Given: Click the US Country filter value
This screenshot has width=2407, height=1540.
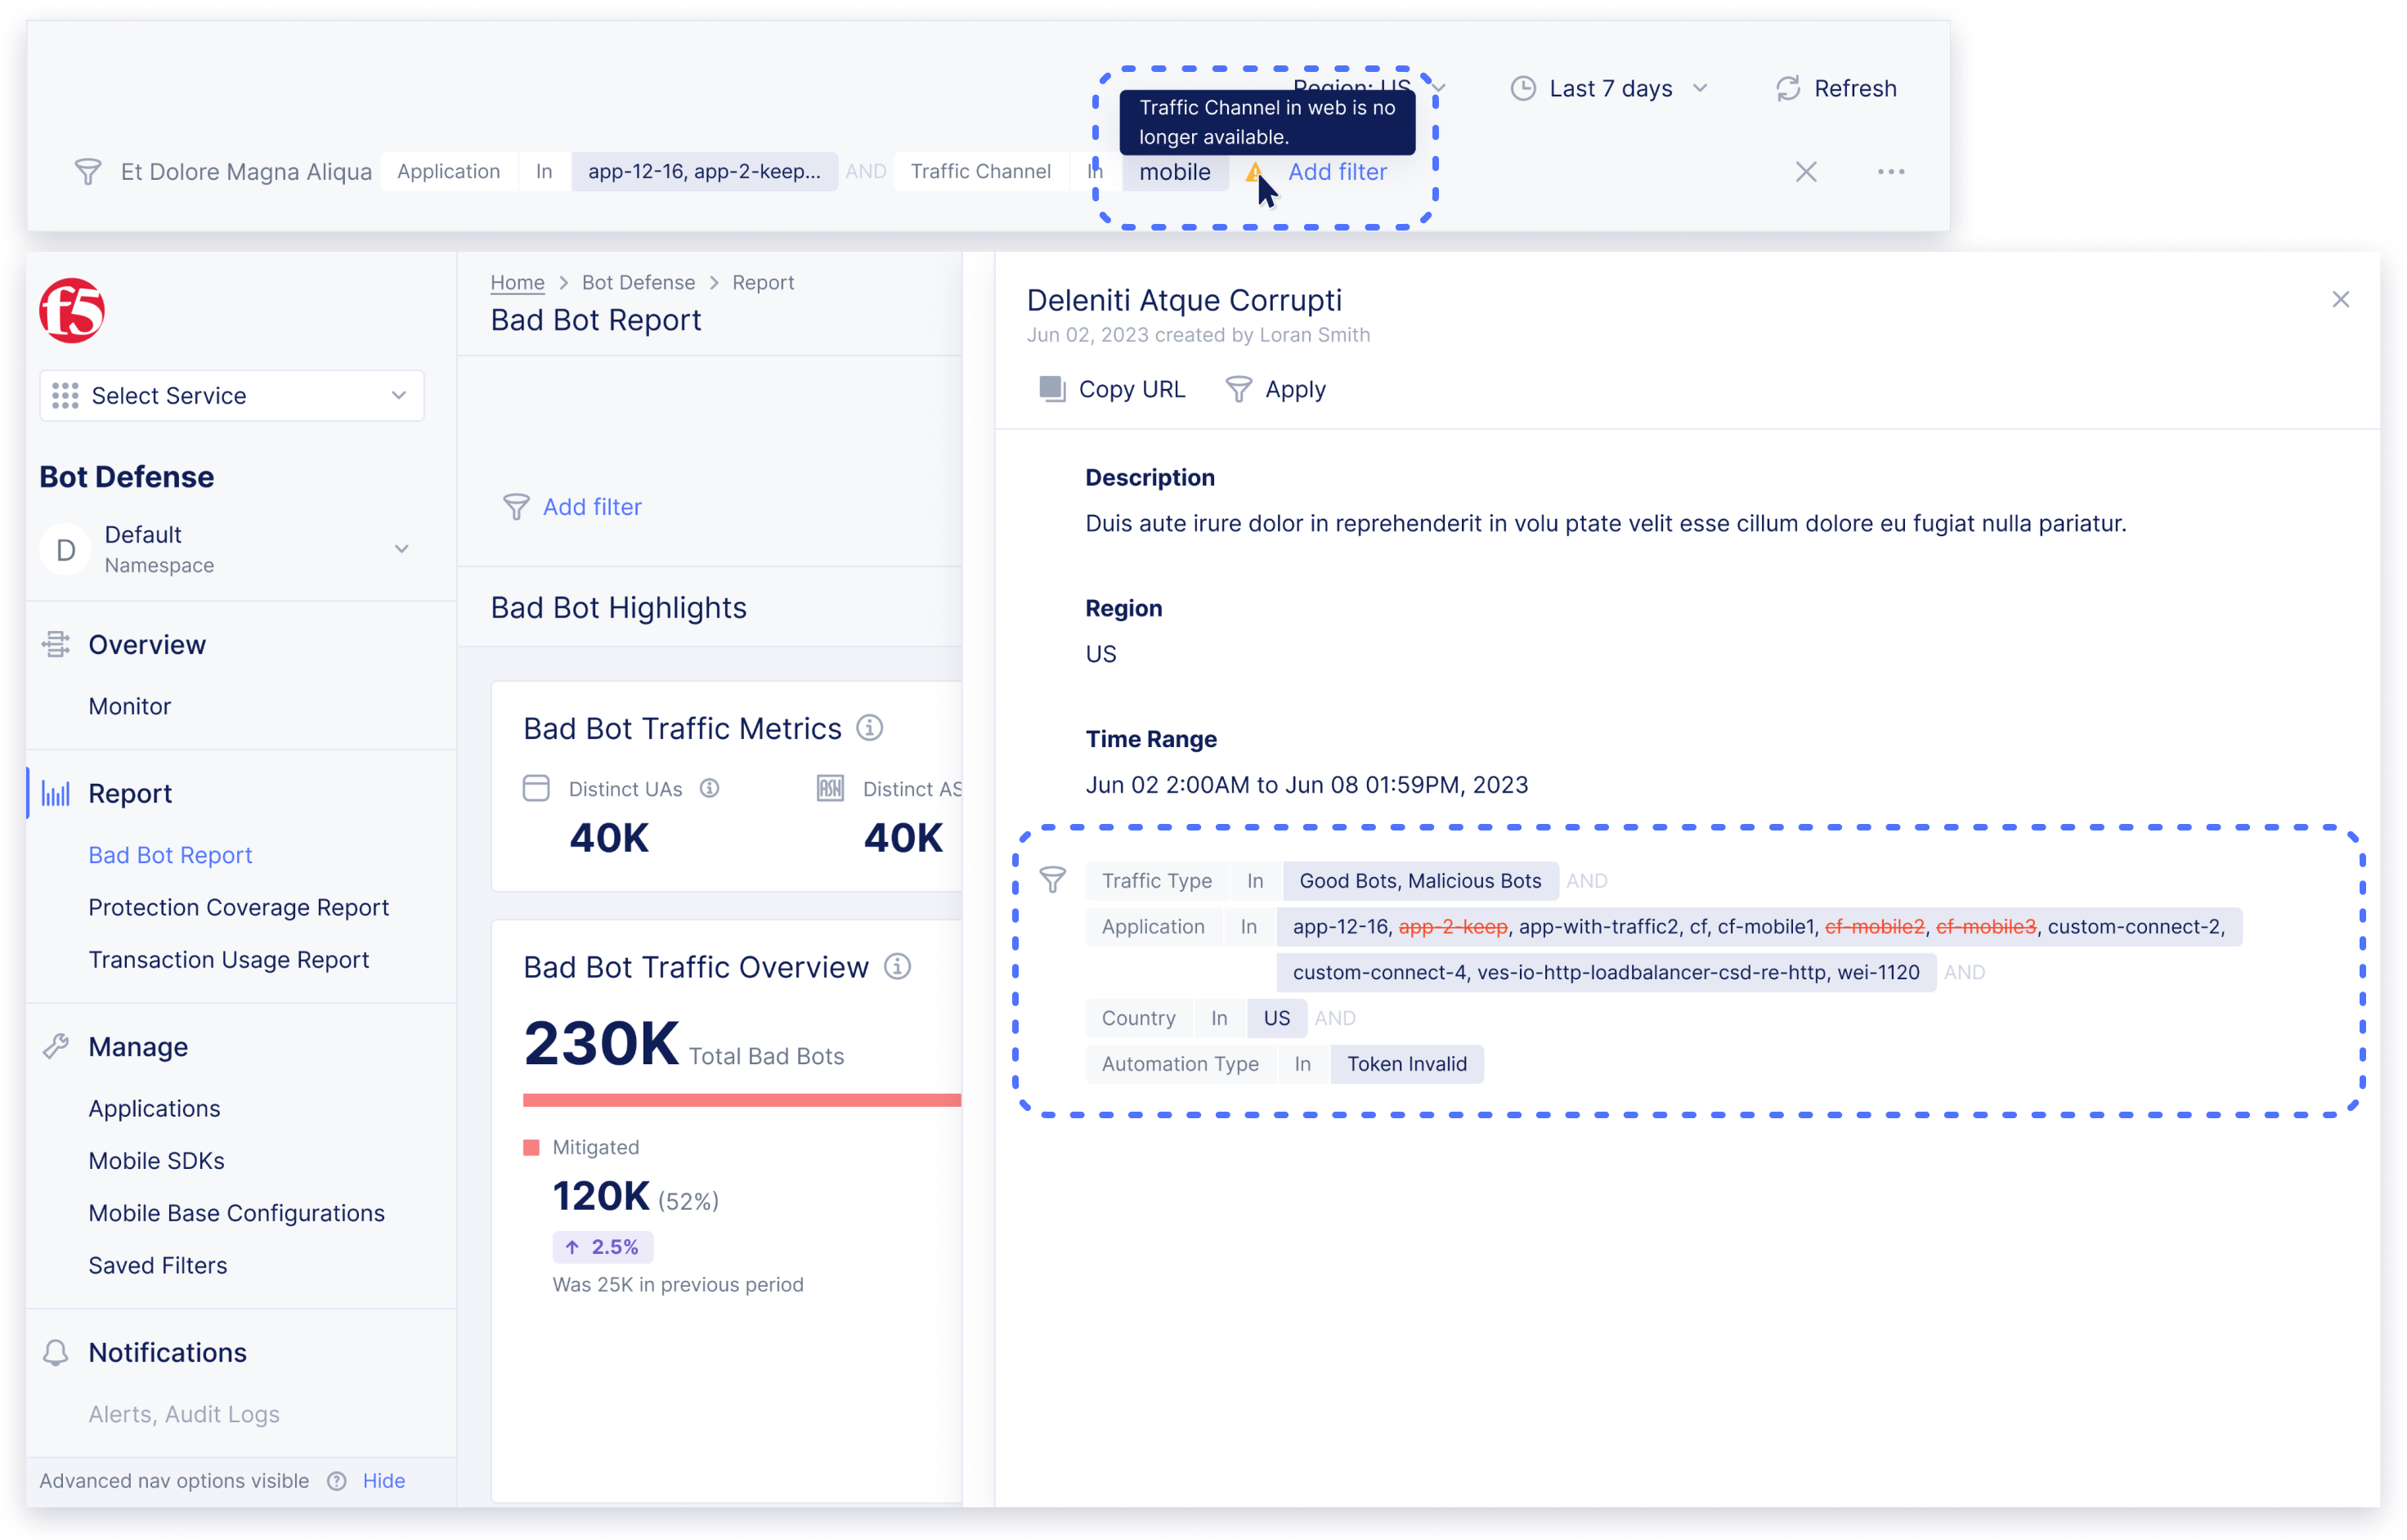Looking at the screenshot, I should point(1276,1018).
